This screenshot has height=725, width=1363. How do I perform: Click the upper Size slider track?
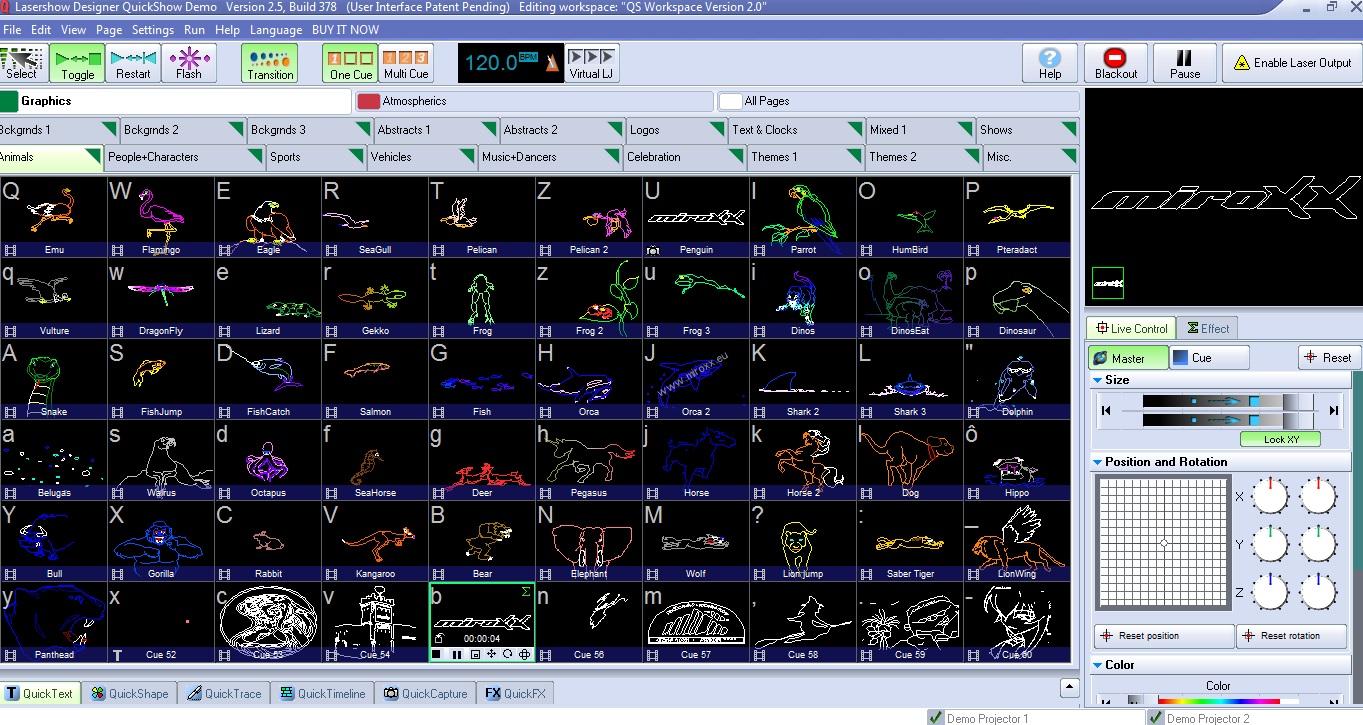click(1228, 401)
